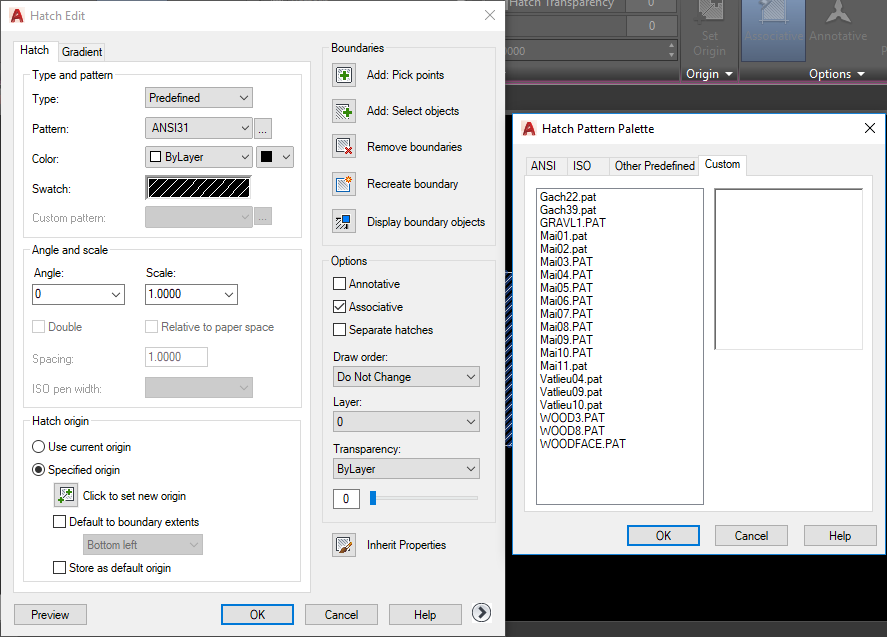Select Specified origin radio button
The image size is (887, 637).
pyautogui.click(x=38, y=470)
